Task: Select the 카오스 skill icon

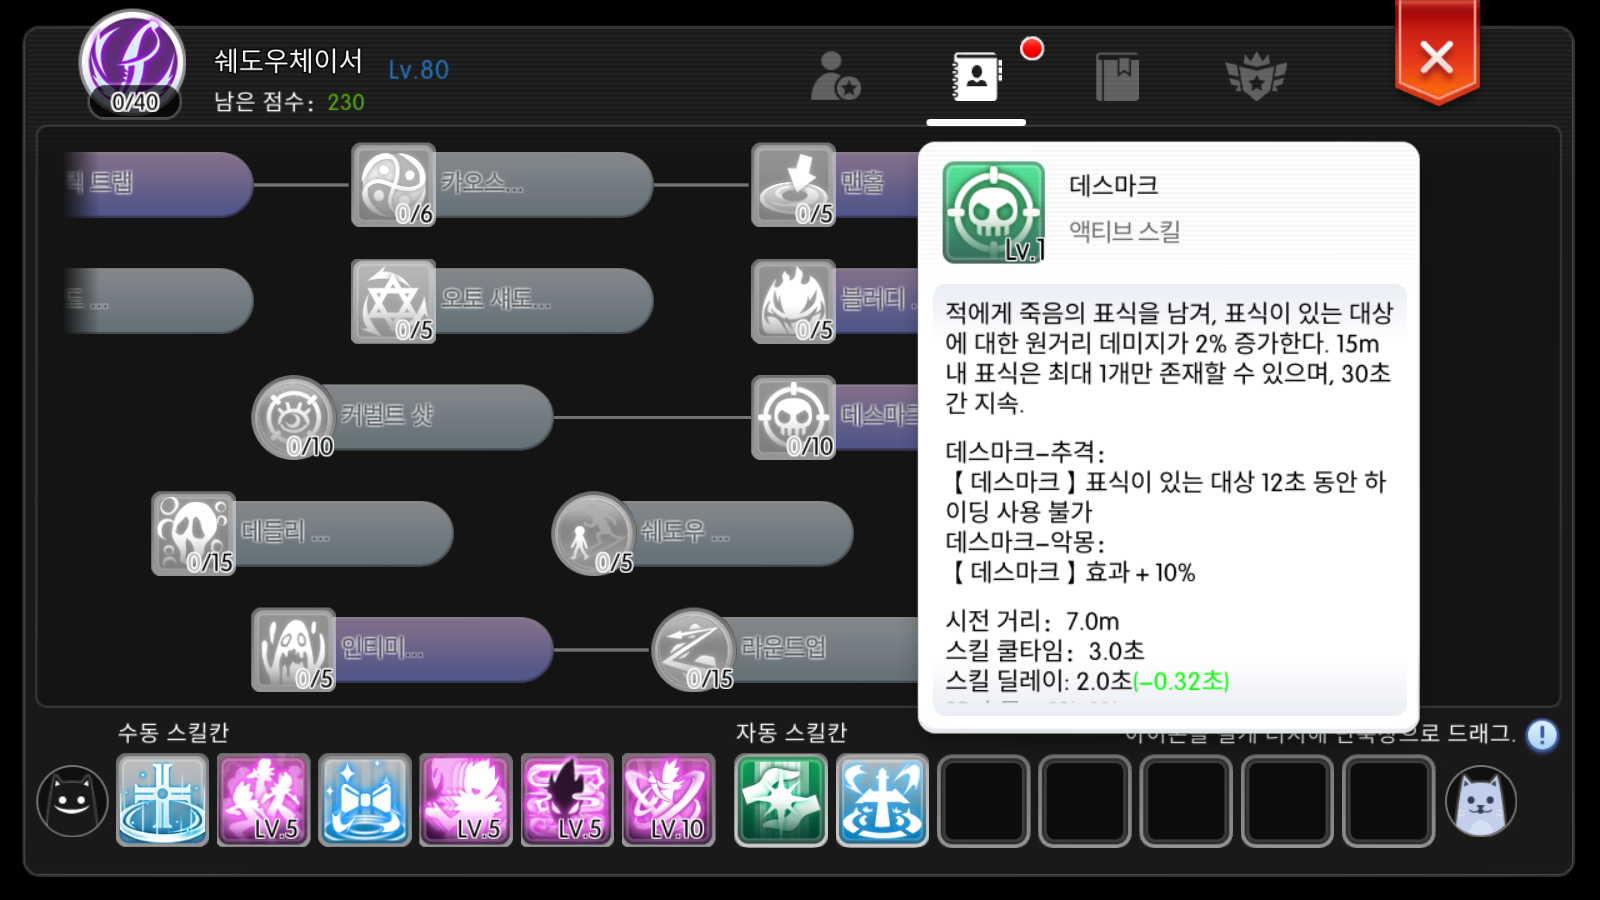Action: coord(393,185)
